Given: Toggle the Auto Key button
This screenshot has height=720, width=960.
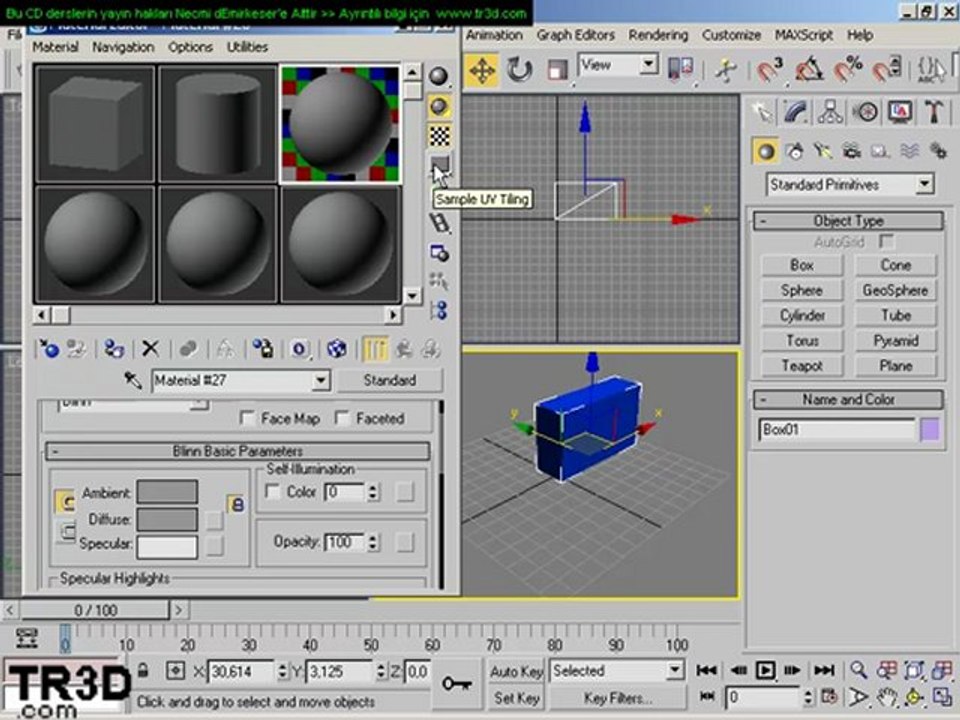Looking at the screenshot, I should pyautogui.click(x=516, y=672).
